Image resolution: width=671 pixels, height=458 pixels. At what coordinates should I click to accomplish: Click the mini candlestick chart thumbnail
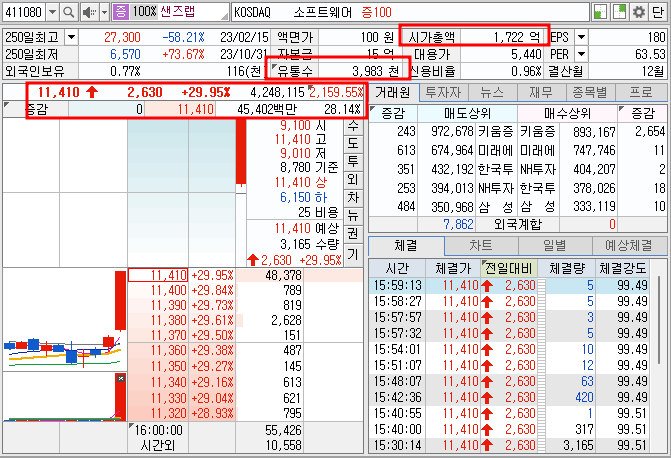[64, 320]
